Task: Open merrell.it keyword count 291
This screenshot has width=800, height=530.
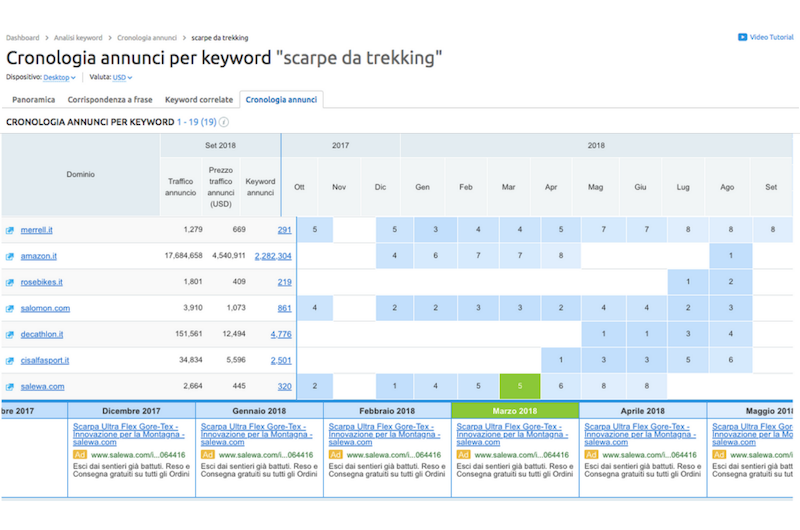Action: point(284,230)
